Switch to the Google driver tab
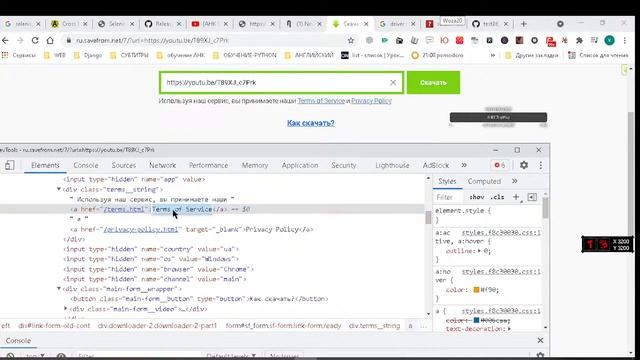This screenshot has width=640, height=360. [x=397, y=24]
